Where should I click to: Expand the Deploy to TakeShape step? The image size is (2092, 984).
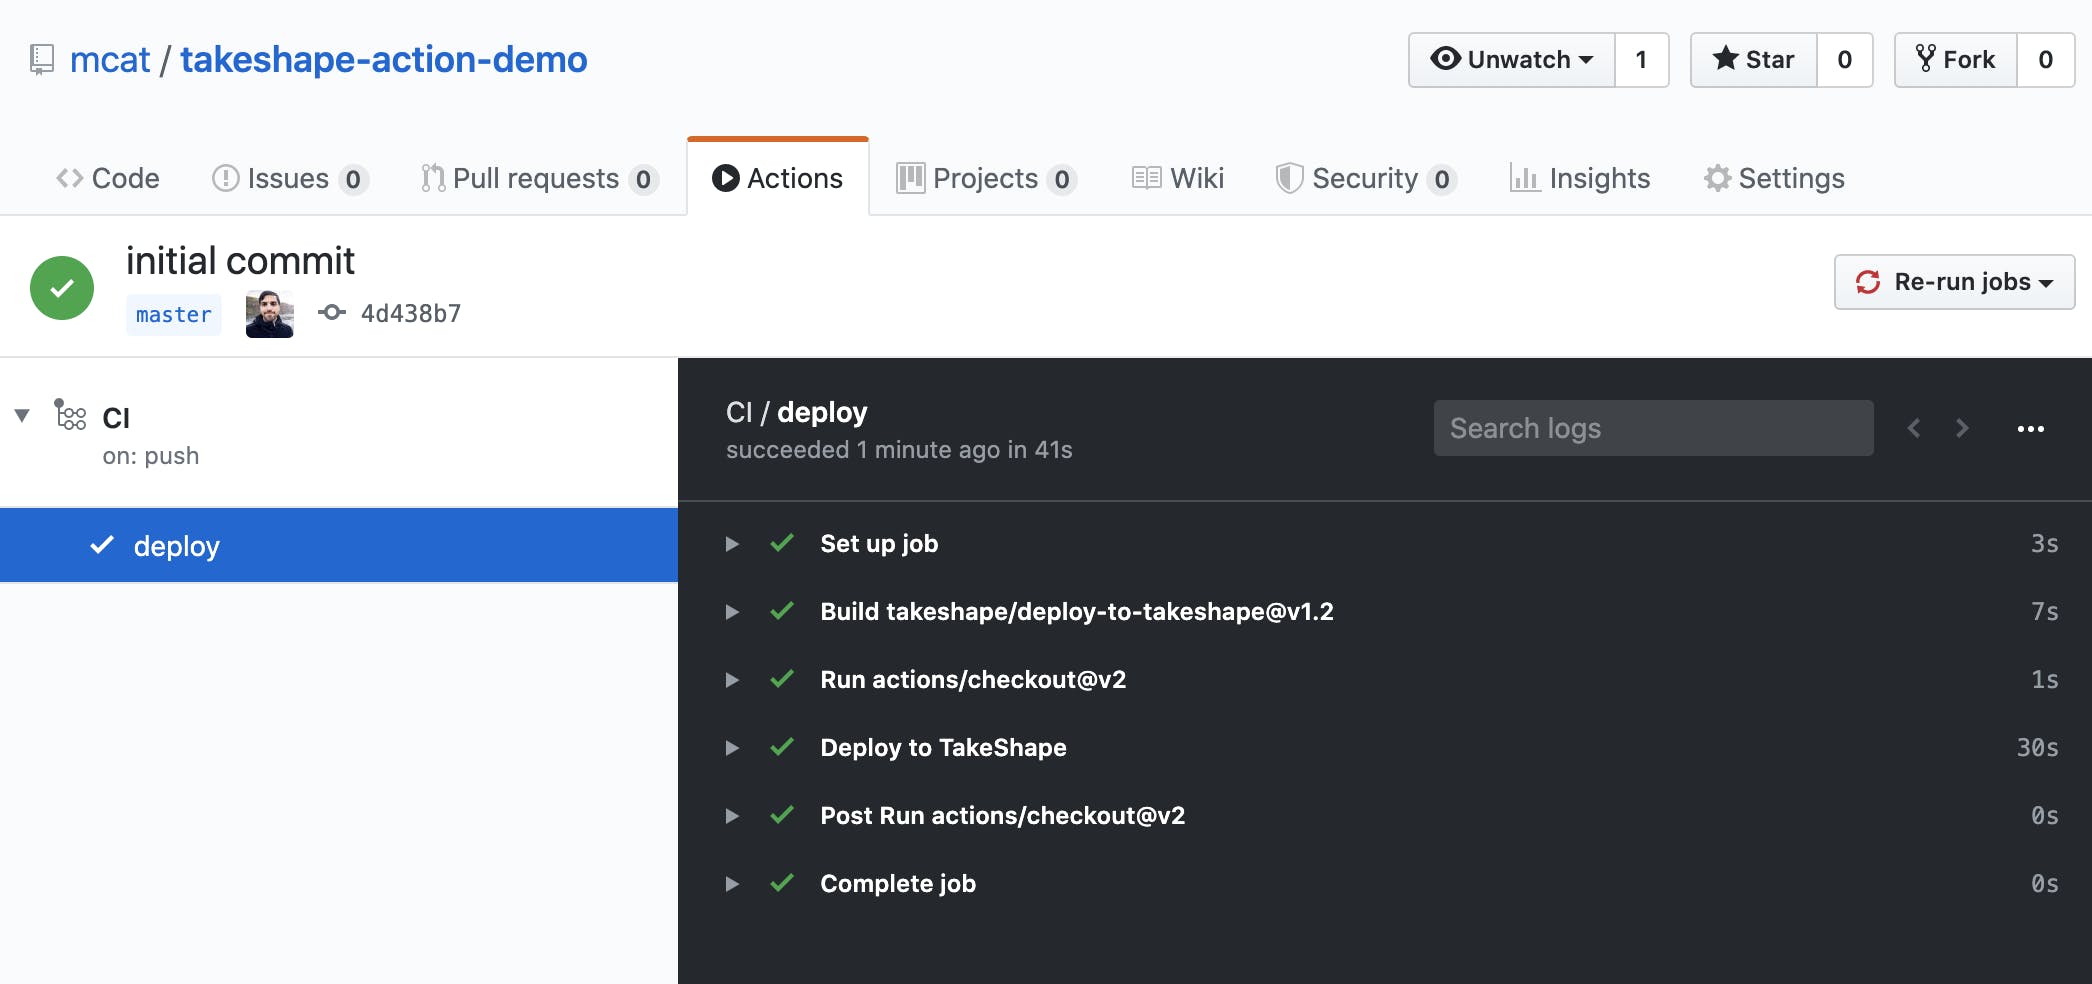732,748
